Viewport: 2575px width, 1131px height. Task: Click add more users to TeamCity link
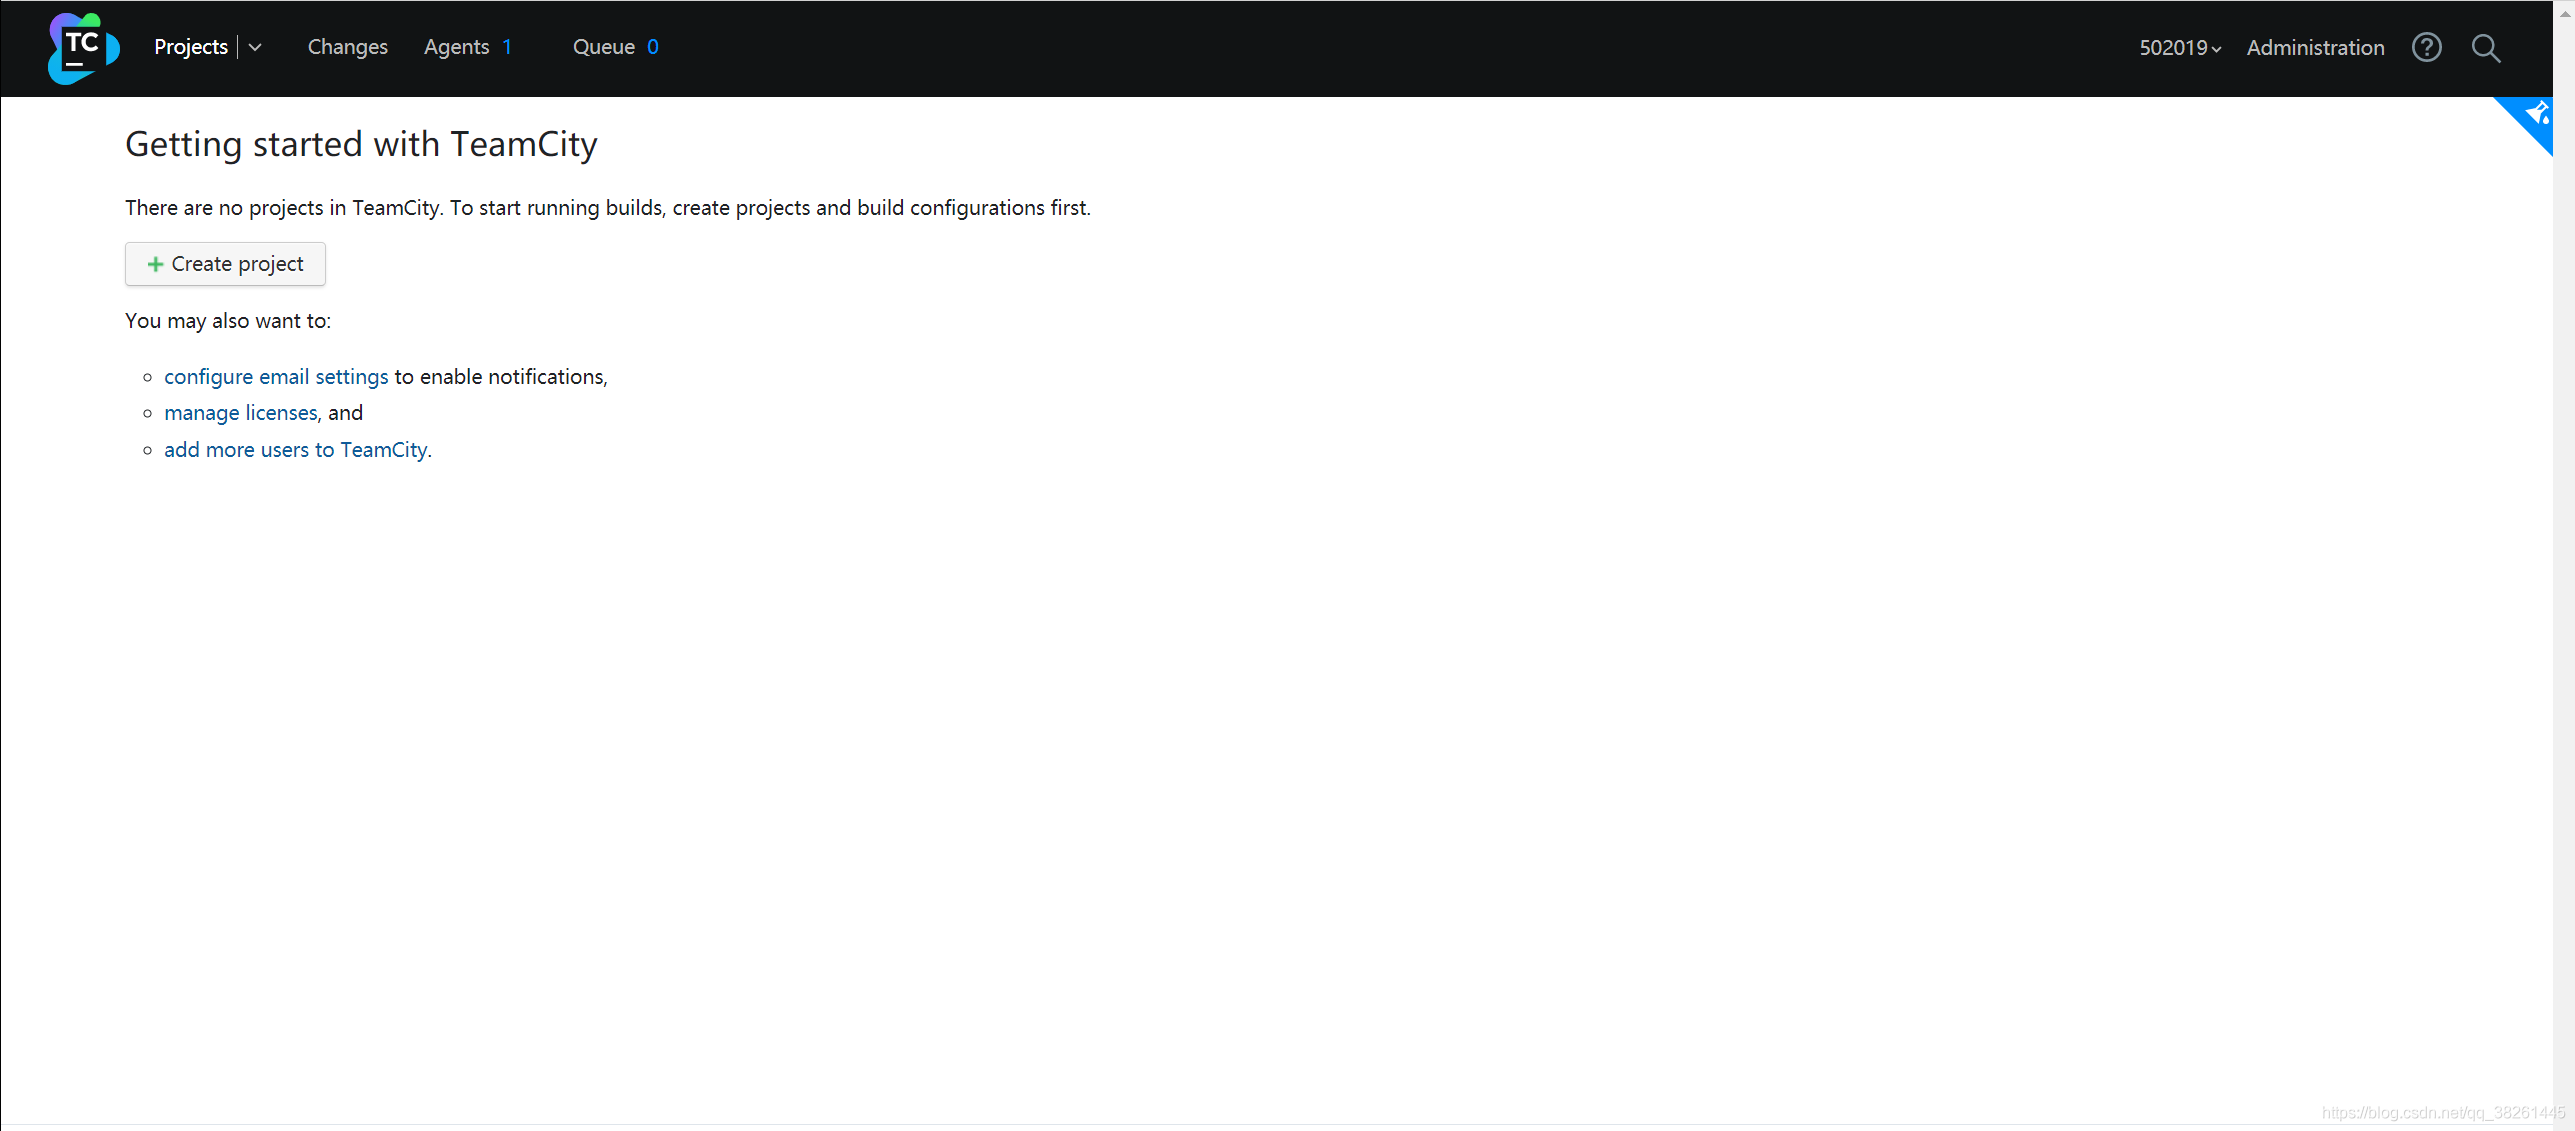pyautogui.click(x=296, y=450)
